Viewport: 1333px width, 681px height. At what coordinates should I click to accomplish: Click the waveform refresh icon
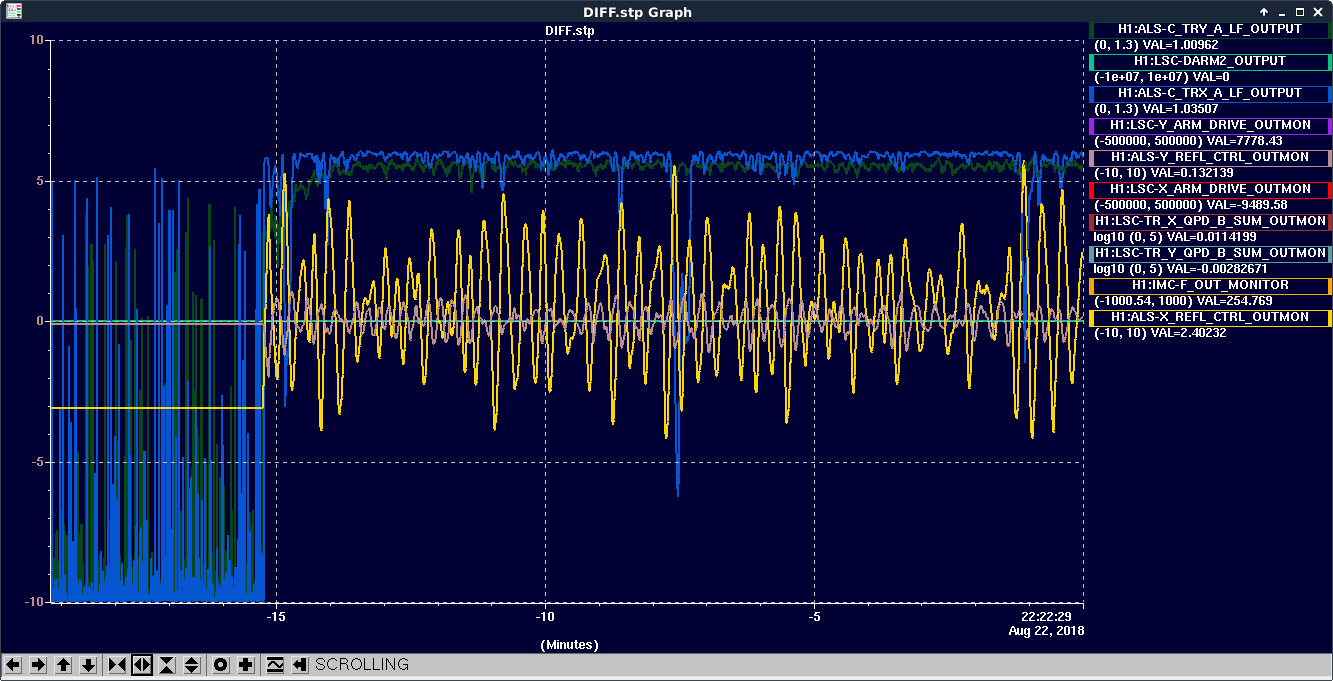click(275, 665)
